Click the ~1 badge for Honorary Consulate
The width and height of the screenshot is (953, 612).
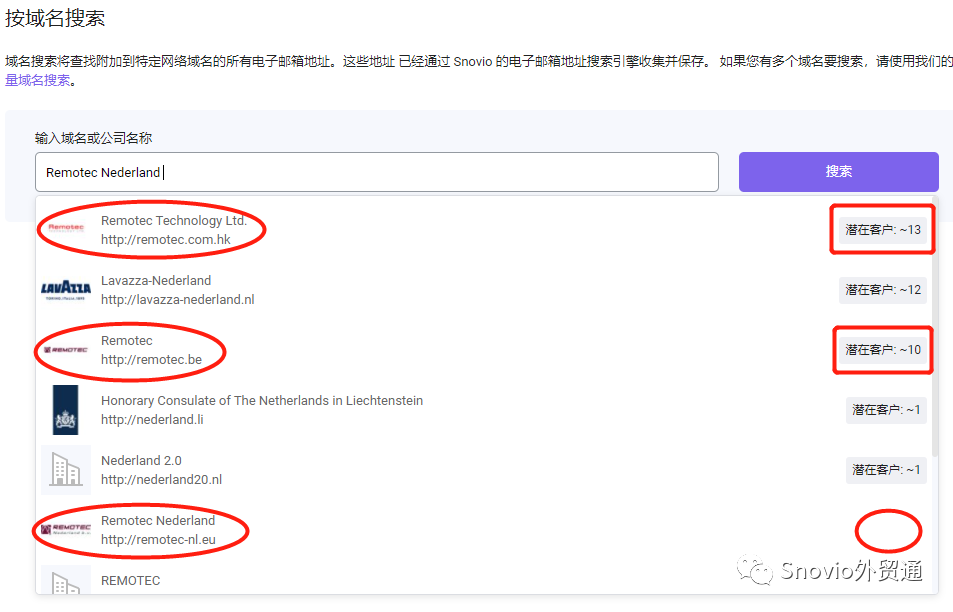[x=886, y=410]
